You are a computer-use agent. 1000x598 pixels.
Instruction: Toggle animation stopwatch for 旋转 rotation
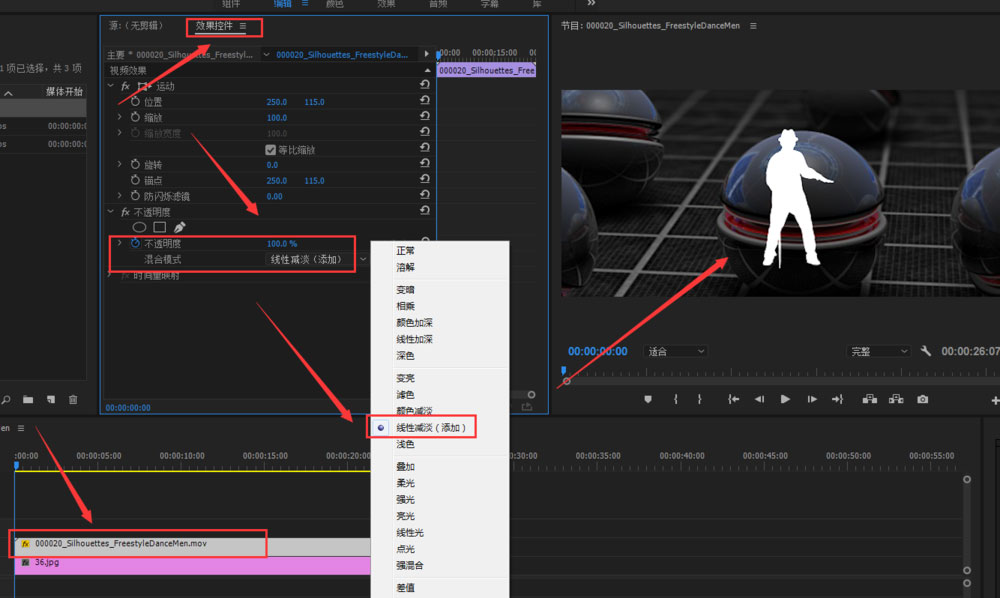tap(135, 165)
